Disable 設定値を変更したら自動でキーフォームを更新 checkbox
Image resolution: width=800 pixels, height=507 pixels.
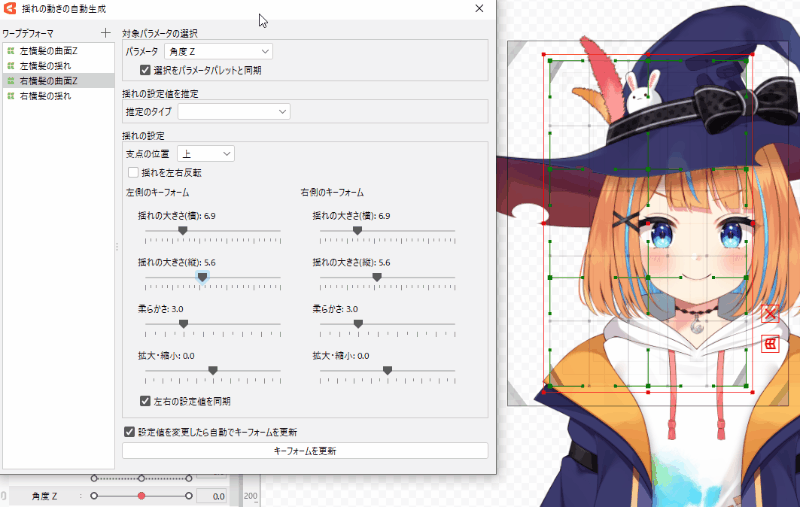tap(129, 432)
